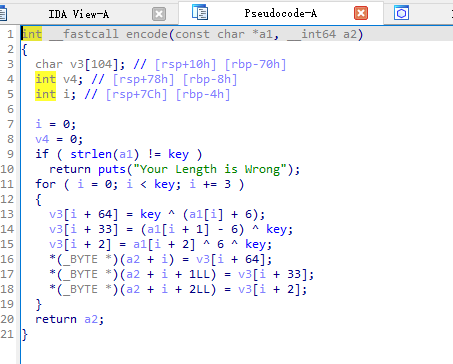Click the strlen call on line 9
Screen dimensions: 453x364
[91, 154]
